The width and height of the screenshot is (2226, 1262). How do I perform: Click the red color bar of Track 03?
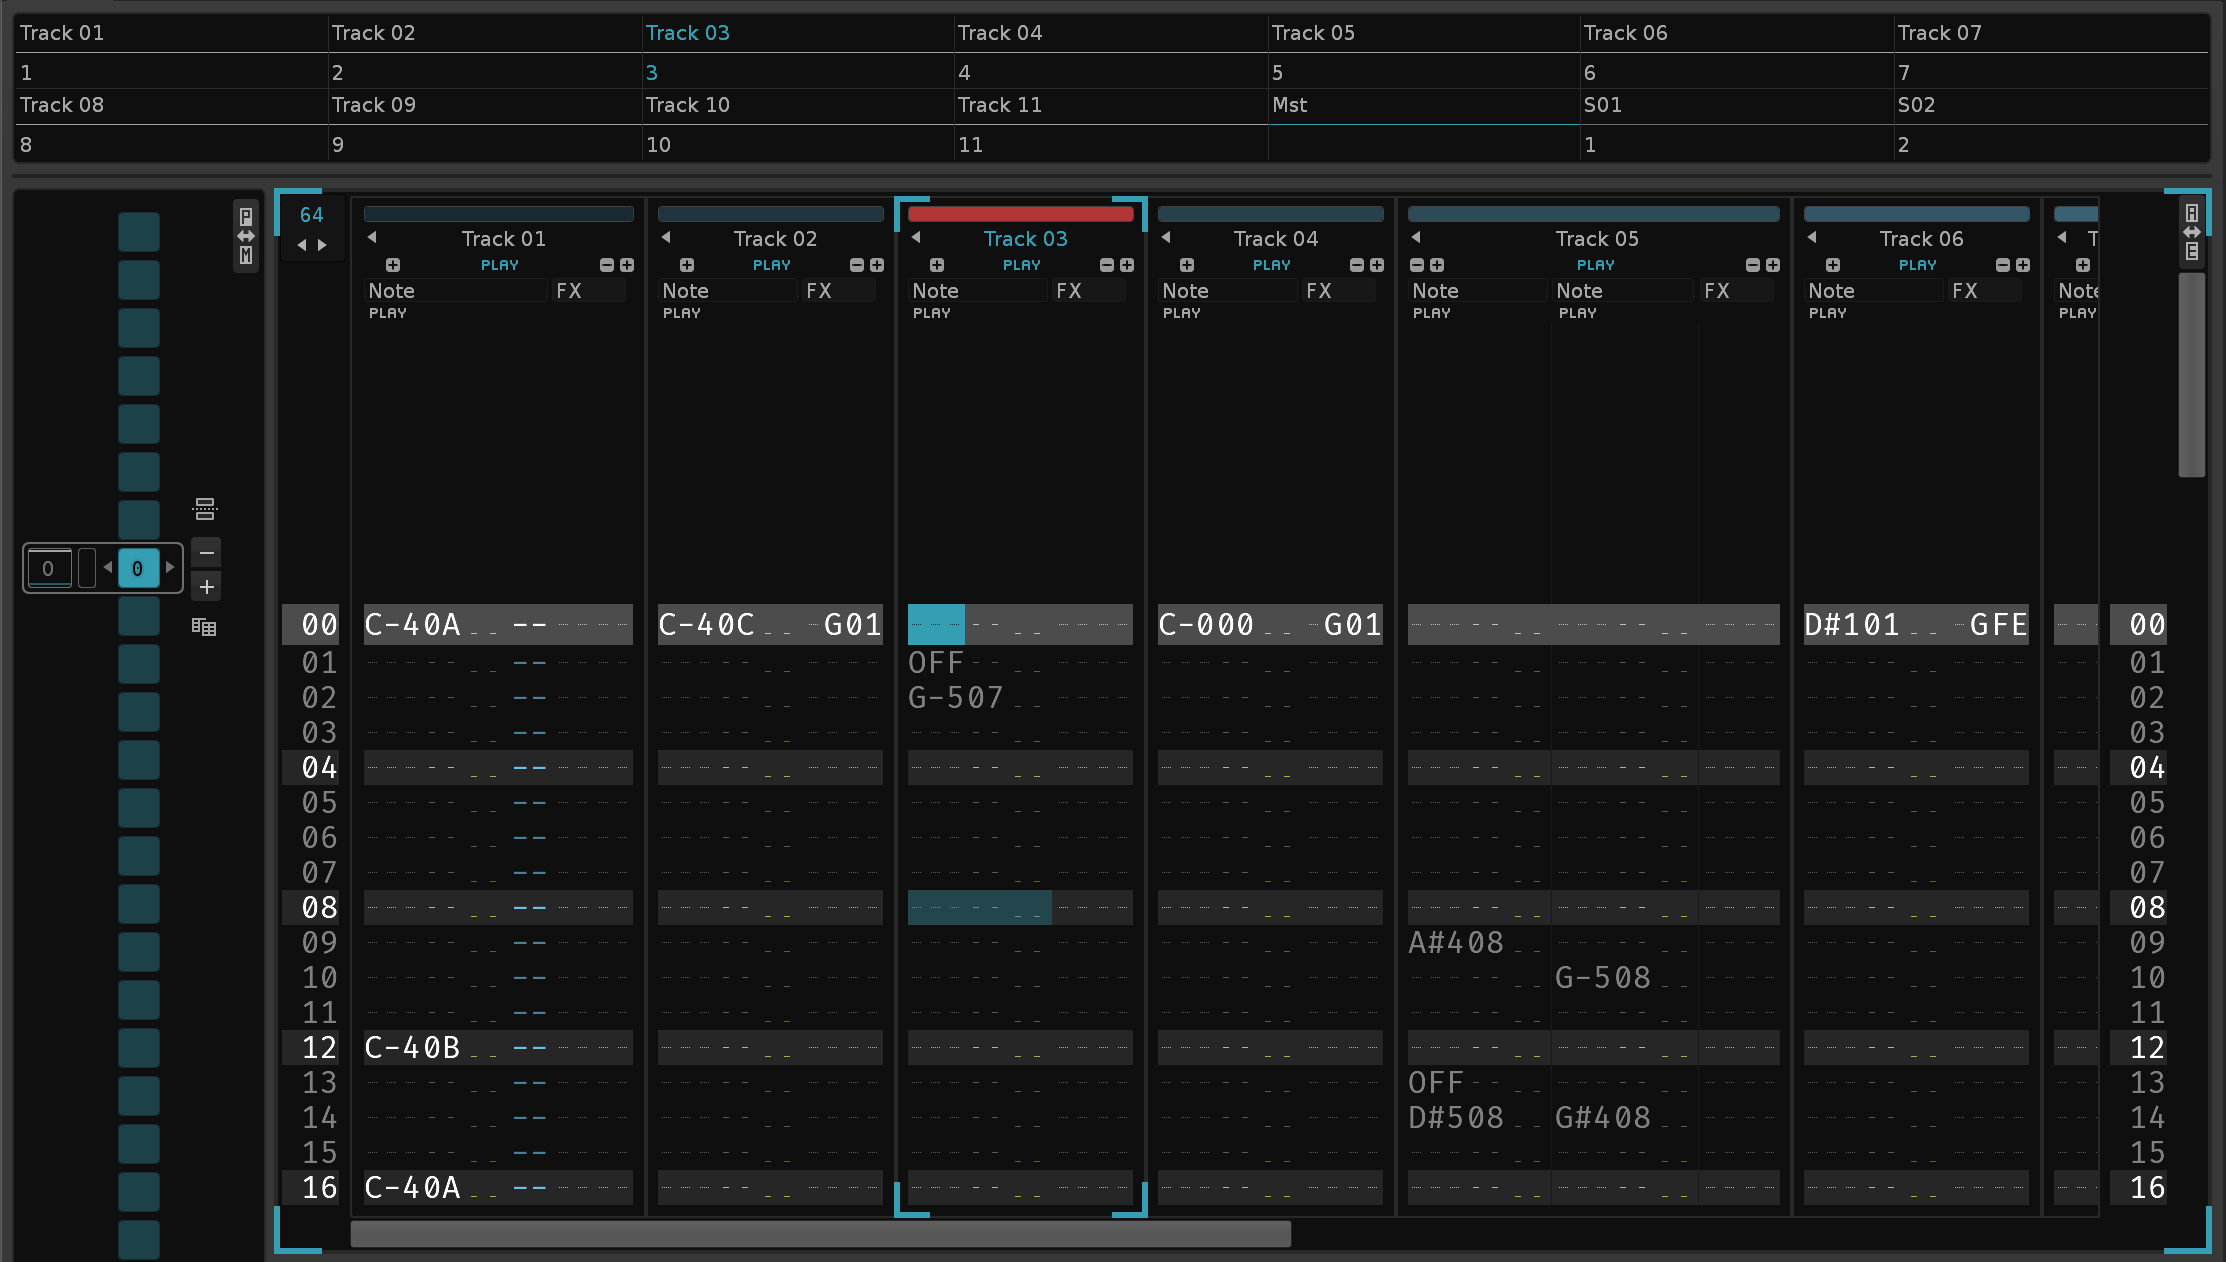coord(1020,214)
